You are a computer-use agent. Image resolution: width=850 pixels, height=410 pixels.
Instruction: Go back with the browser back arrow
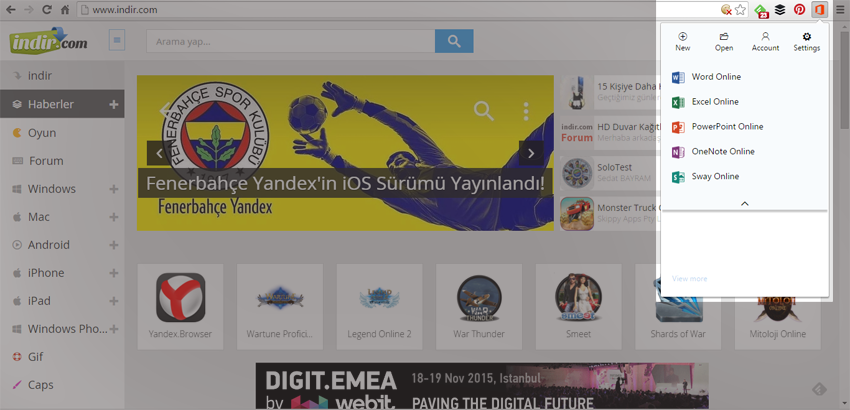tap(10, 9)
